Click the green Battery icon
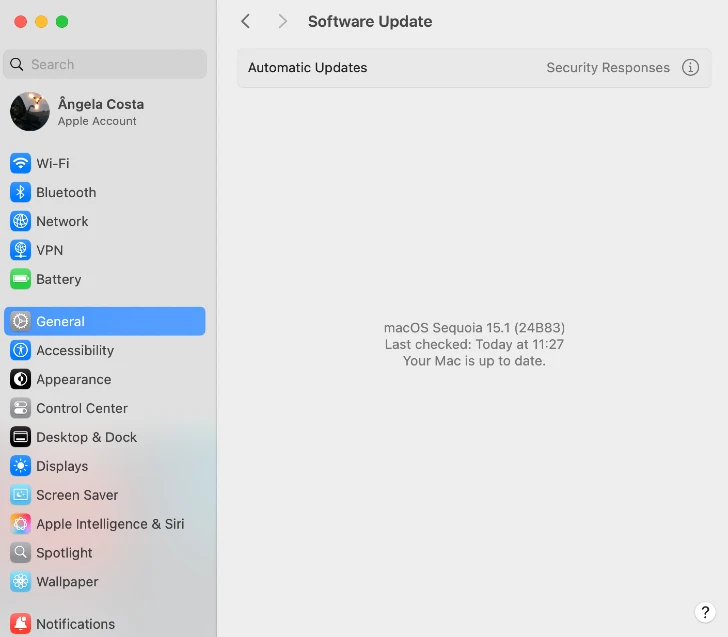The height and width of the screenshot is (637, 728). (x=20, y=279)
